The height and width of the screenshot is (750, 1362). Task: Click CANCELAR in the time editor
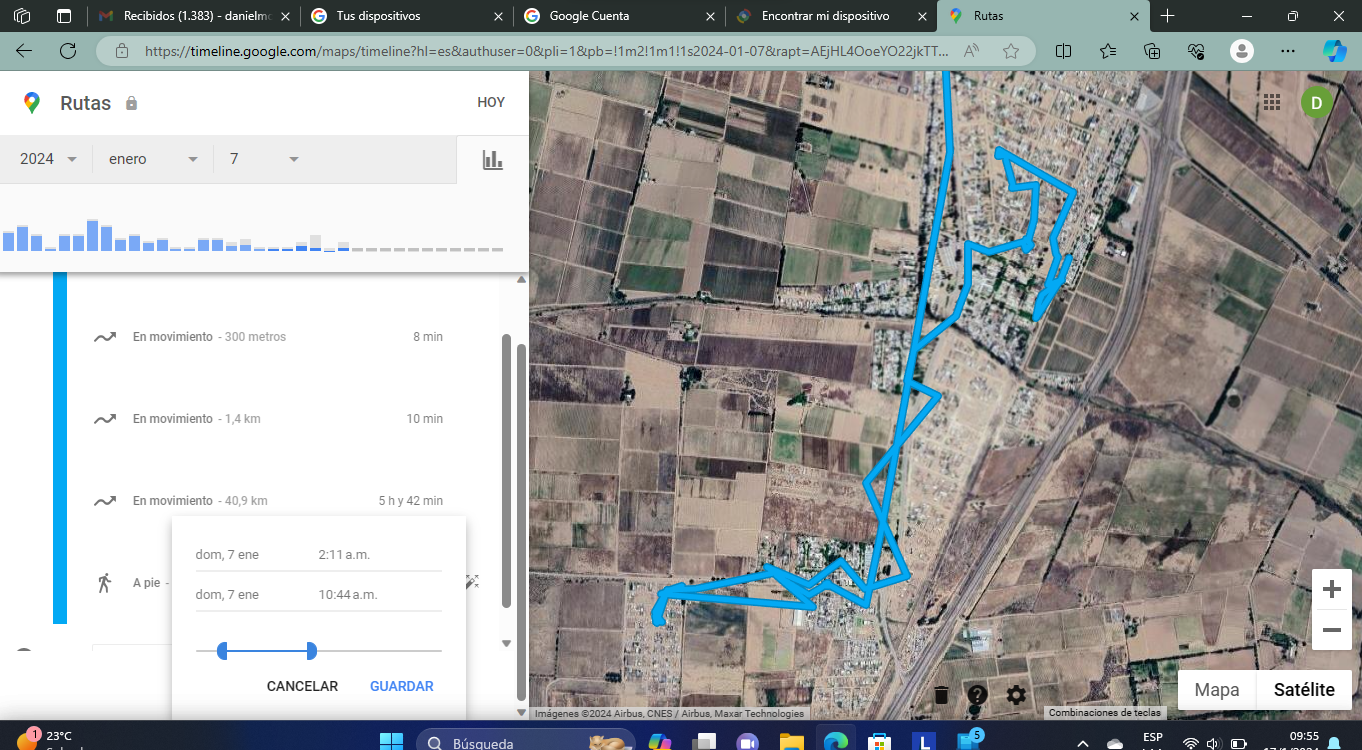pyautogui.click(x=302, y=686)
